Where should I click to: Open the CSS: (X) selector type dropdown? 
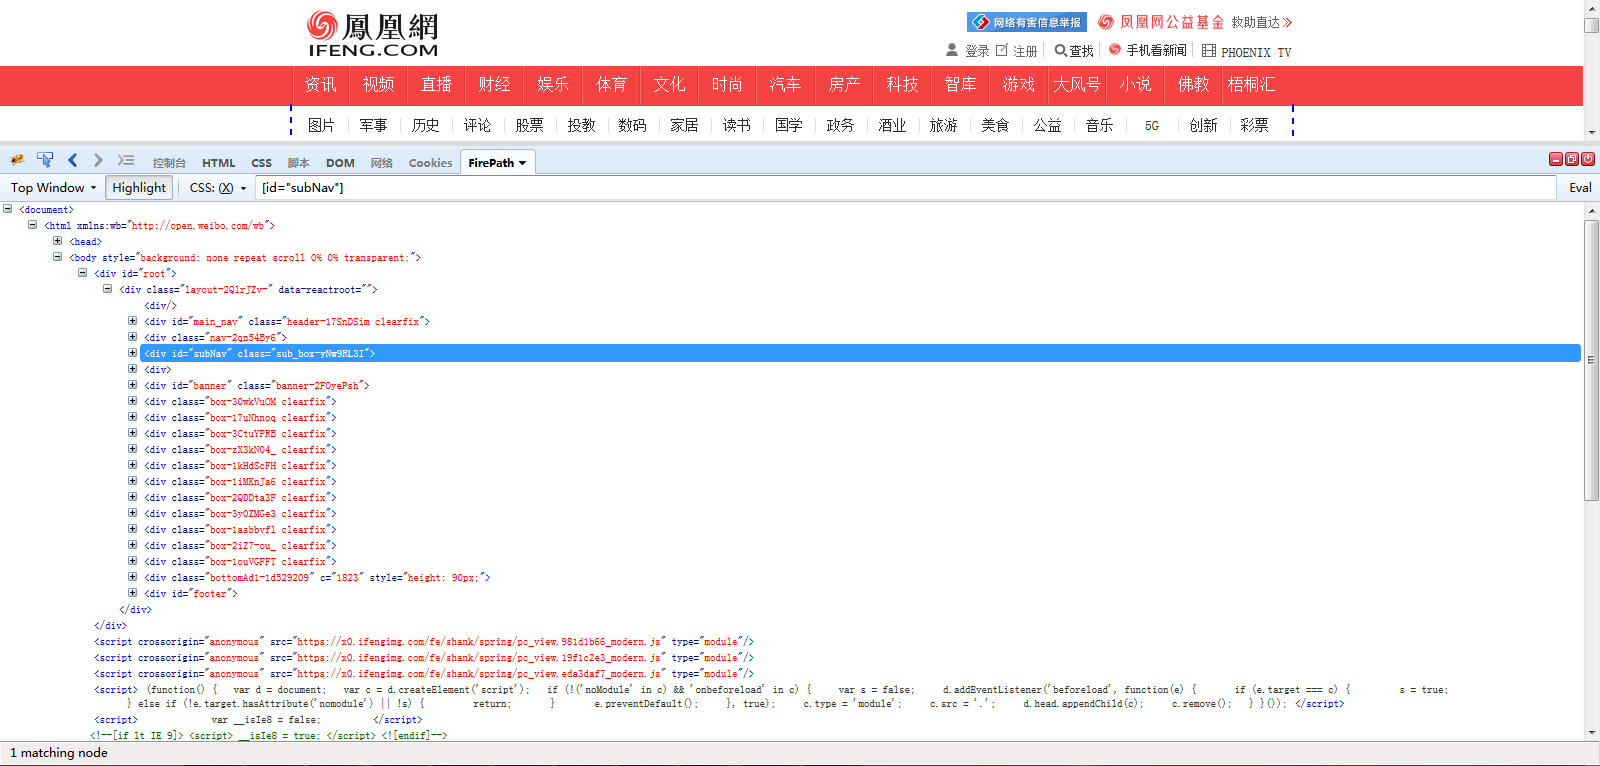pyautogui.click(x=218, y=187)
